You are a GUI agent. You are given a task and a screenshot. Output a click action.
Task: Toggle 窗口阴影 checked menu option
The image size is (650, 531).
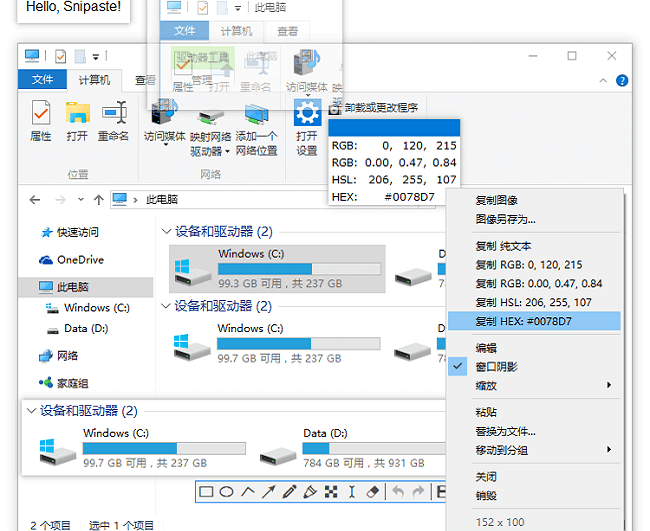(496, 367)
